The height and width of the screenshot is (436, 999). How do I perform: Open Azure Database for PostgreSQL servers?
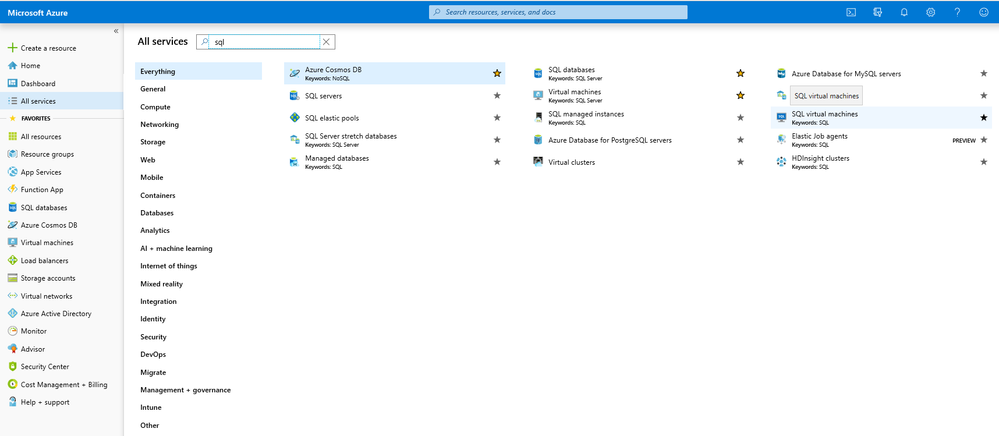610,140
